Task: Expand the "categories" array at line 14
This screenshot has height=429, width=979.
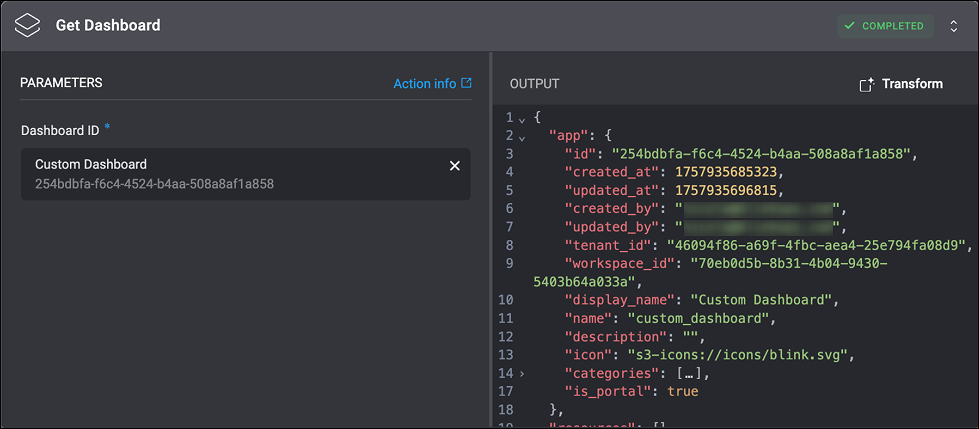Action: tap(522, 374)
